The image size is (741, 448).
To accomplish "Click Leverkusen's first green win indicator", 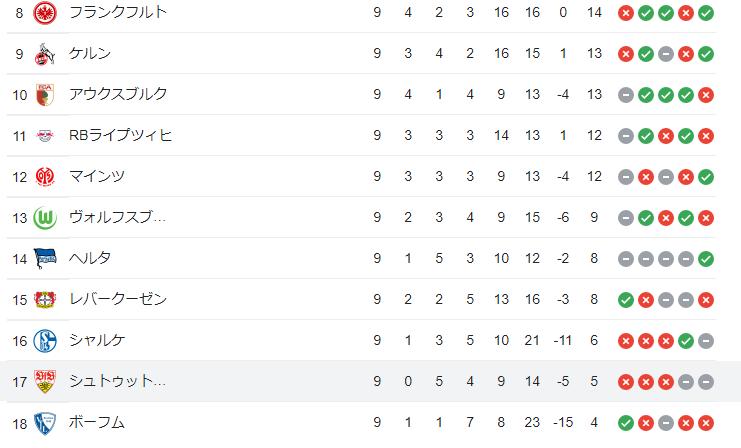I will tap(626, 300).
